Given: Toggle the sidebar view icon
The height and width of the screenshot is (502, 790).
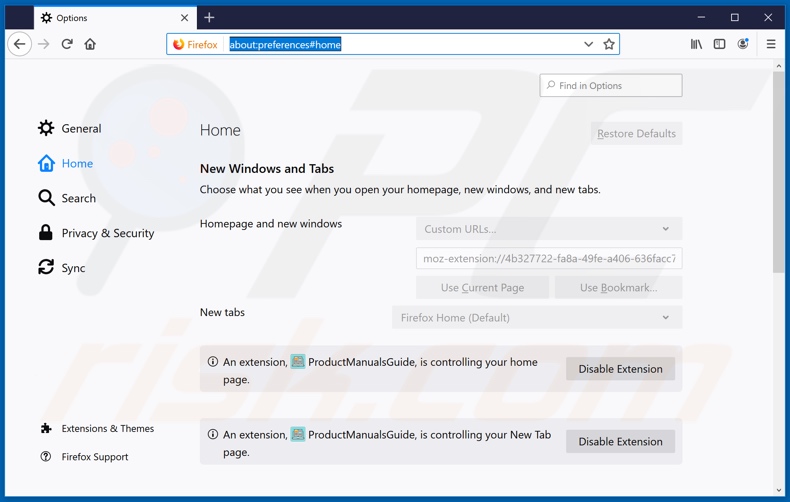Looking at the screenshot, I should tap(719, 44).
